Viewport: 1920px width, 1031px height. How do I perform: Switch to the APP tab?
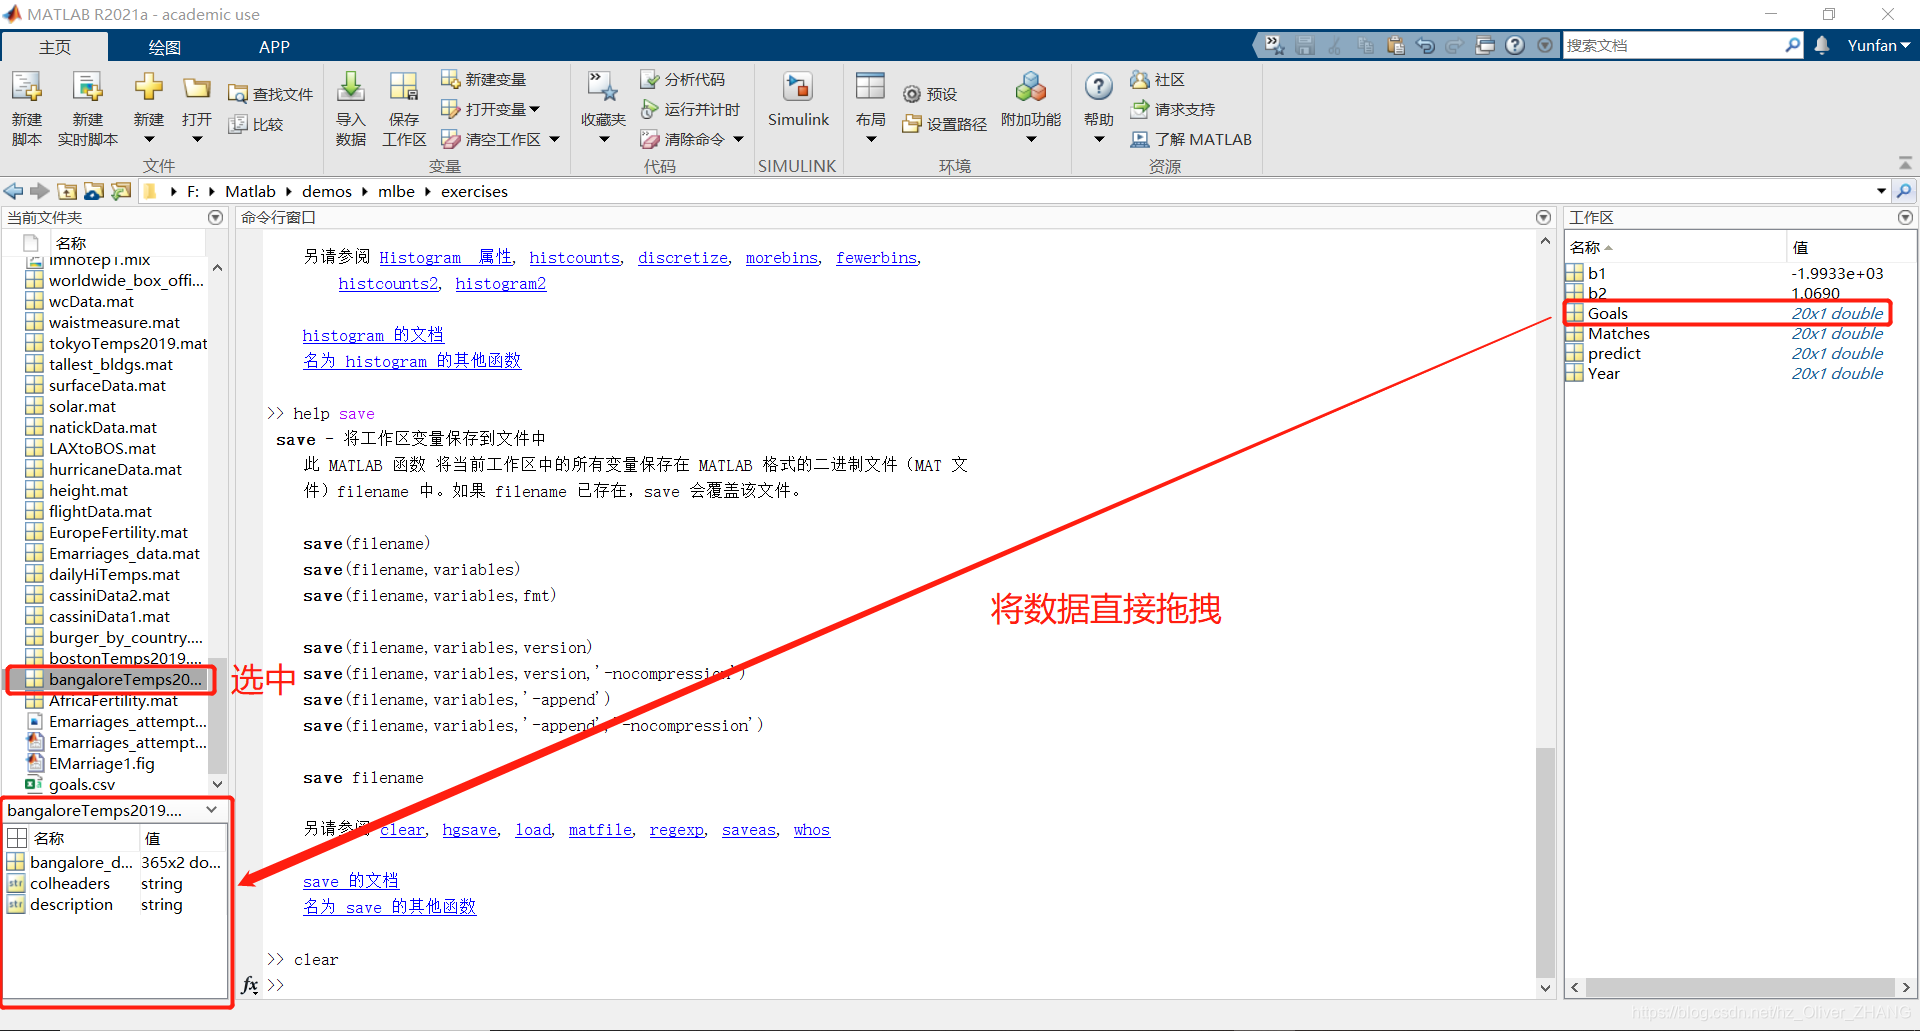tap(274, 47)
